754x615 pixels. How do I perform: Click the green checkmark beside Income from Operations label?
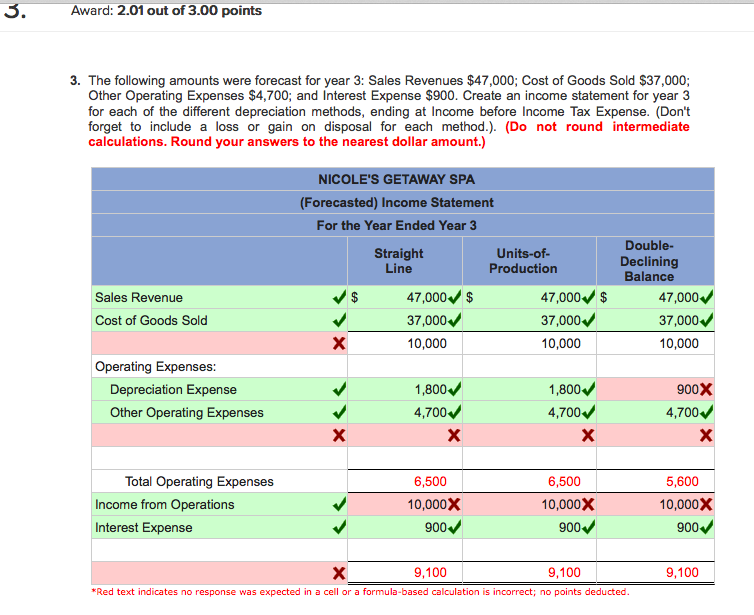coord(339,504)
